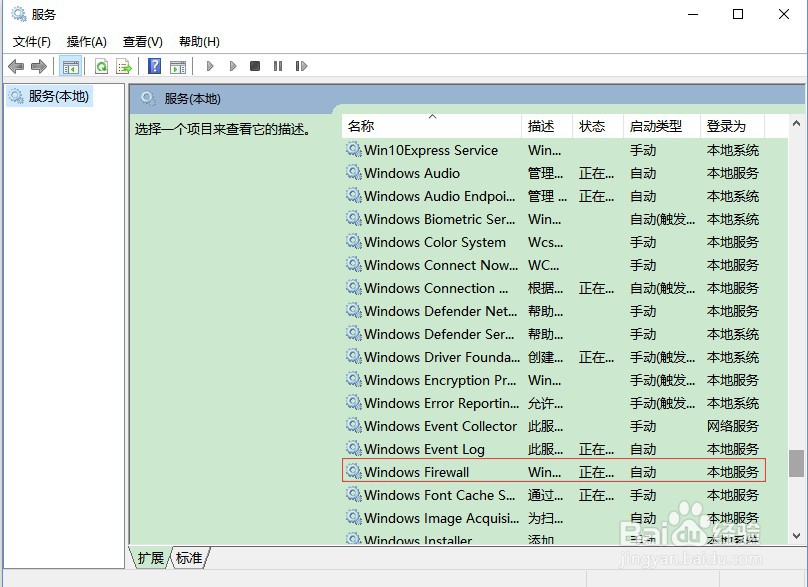Click the Back arrow toolbar icon

click(16, 66)
